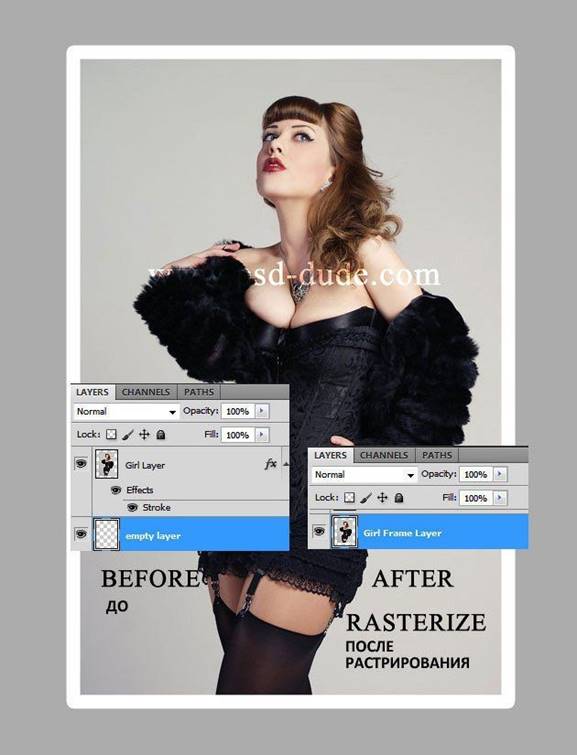The width and height of the screenshot is (577, 755).
Task: Click lock transparent pixels icon in left panel
Action: coord(111,434)
